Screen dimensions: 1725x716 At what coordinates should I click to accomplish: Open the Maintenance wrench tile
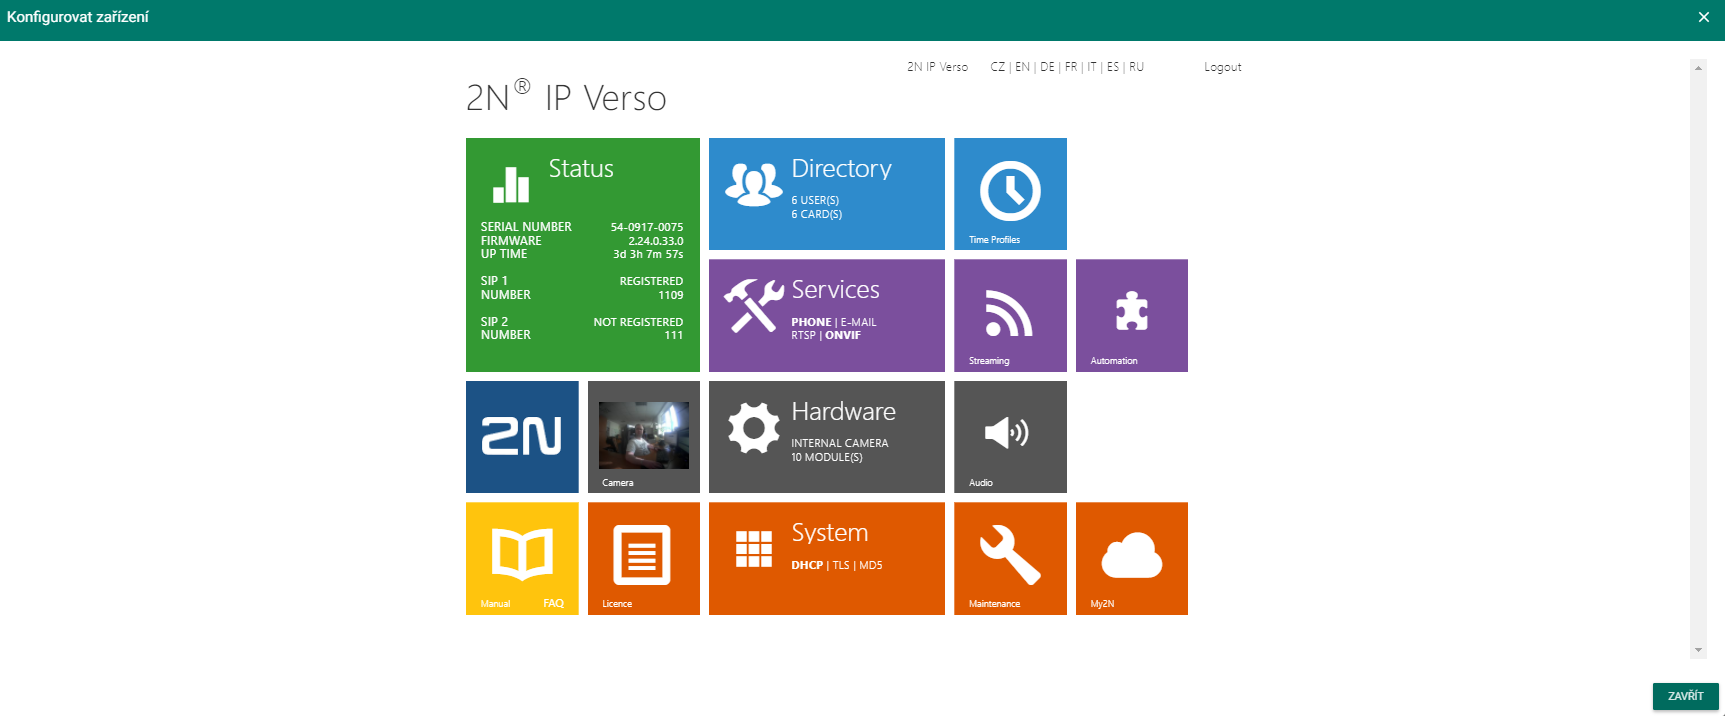(x=1010, y=559)
